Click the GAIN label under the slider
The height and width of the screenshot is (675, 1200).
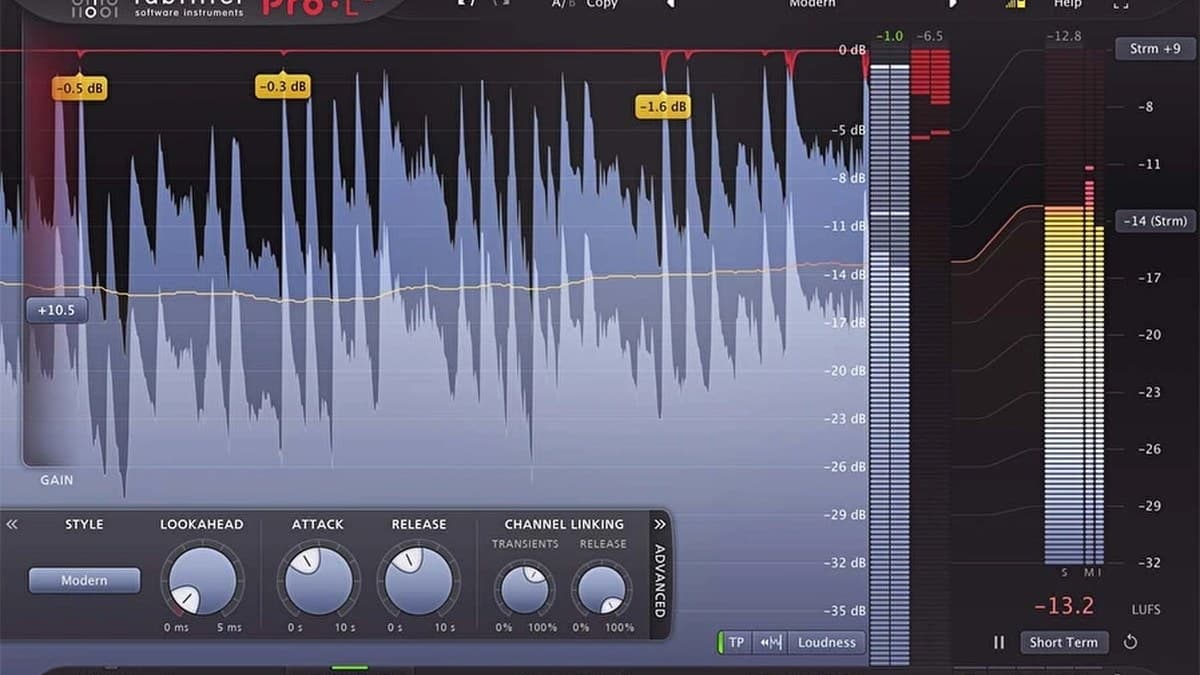tap(57, 480)
